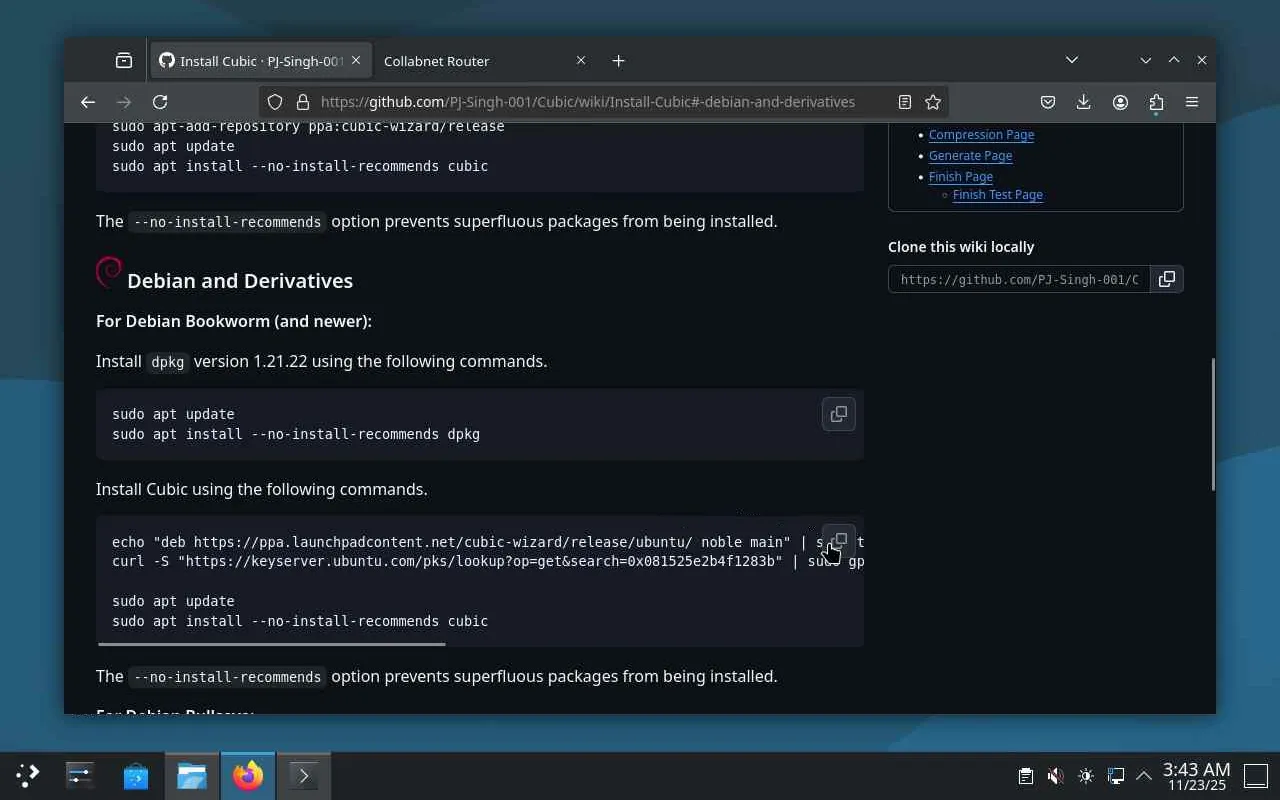1280x800 pixels.
Task: Open the KDE application launcher
Action: pos(28,775)
